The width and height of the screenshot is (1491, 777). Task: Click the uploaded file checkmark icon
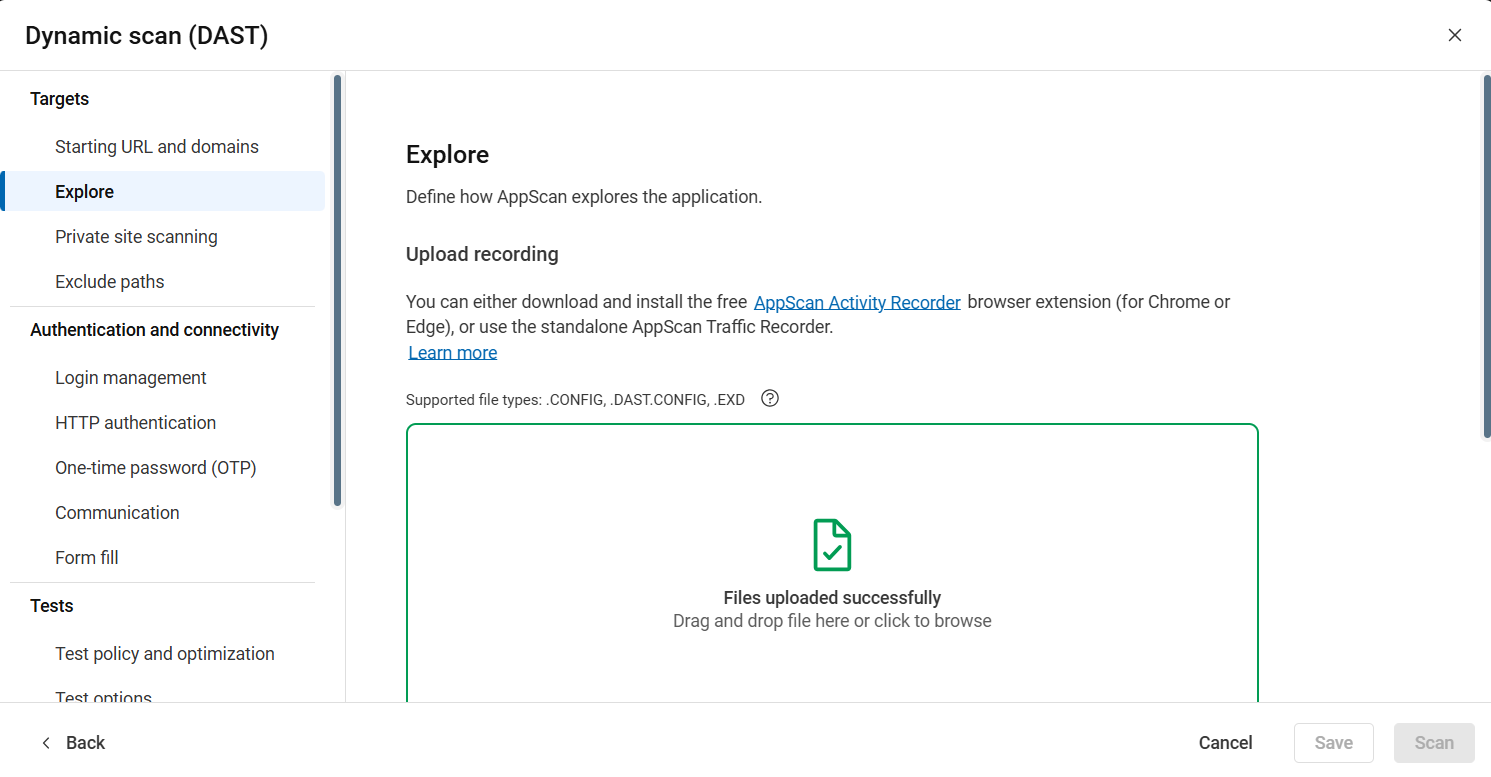(x=832, y=545)
